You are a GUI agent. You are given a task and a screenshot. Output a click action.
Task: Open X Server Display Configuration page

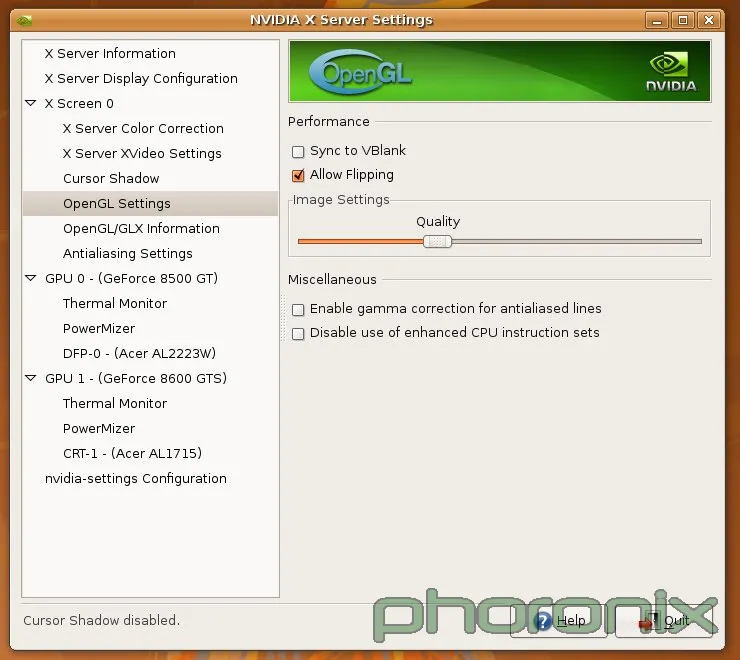(141, 79)
